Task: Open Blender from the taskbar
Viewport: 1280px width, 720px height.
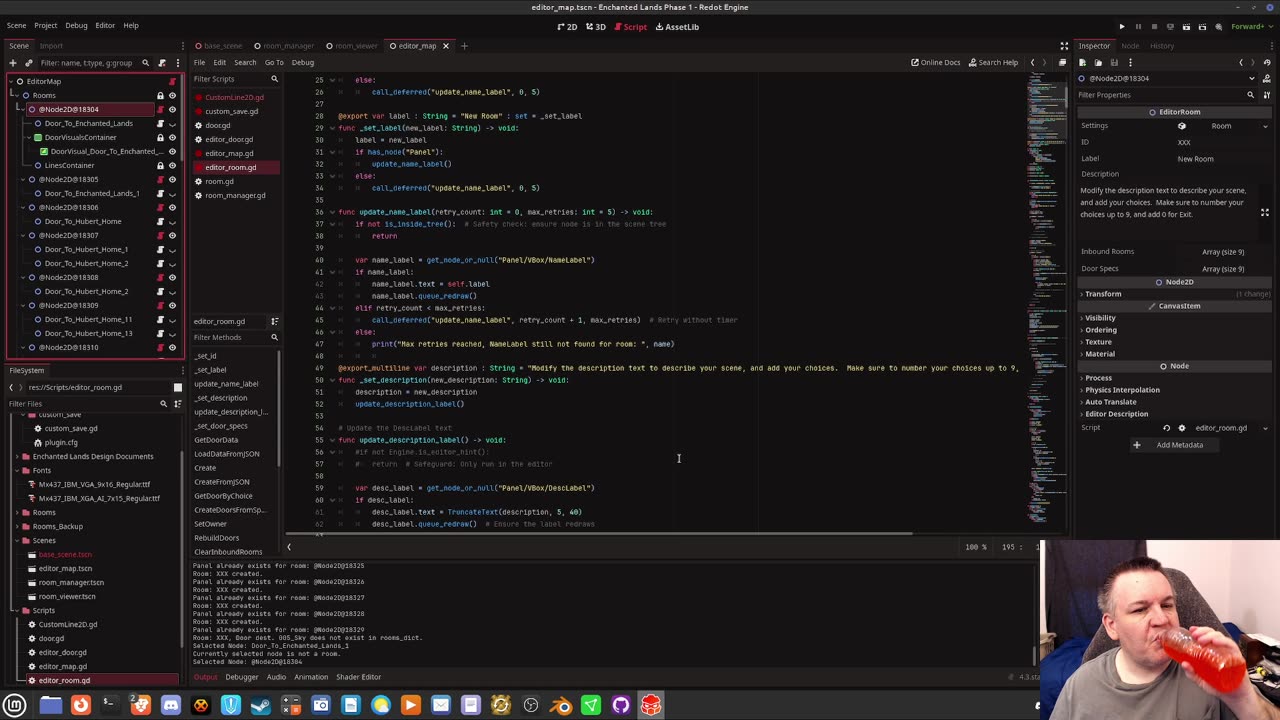Action: (x=561, y=706)
